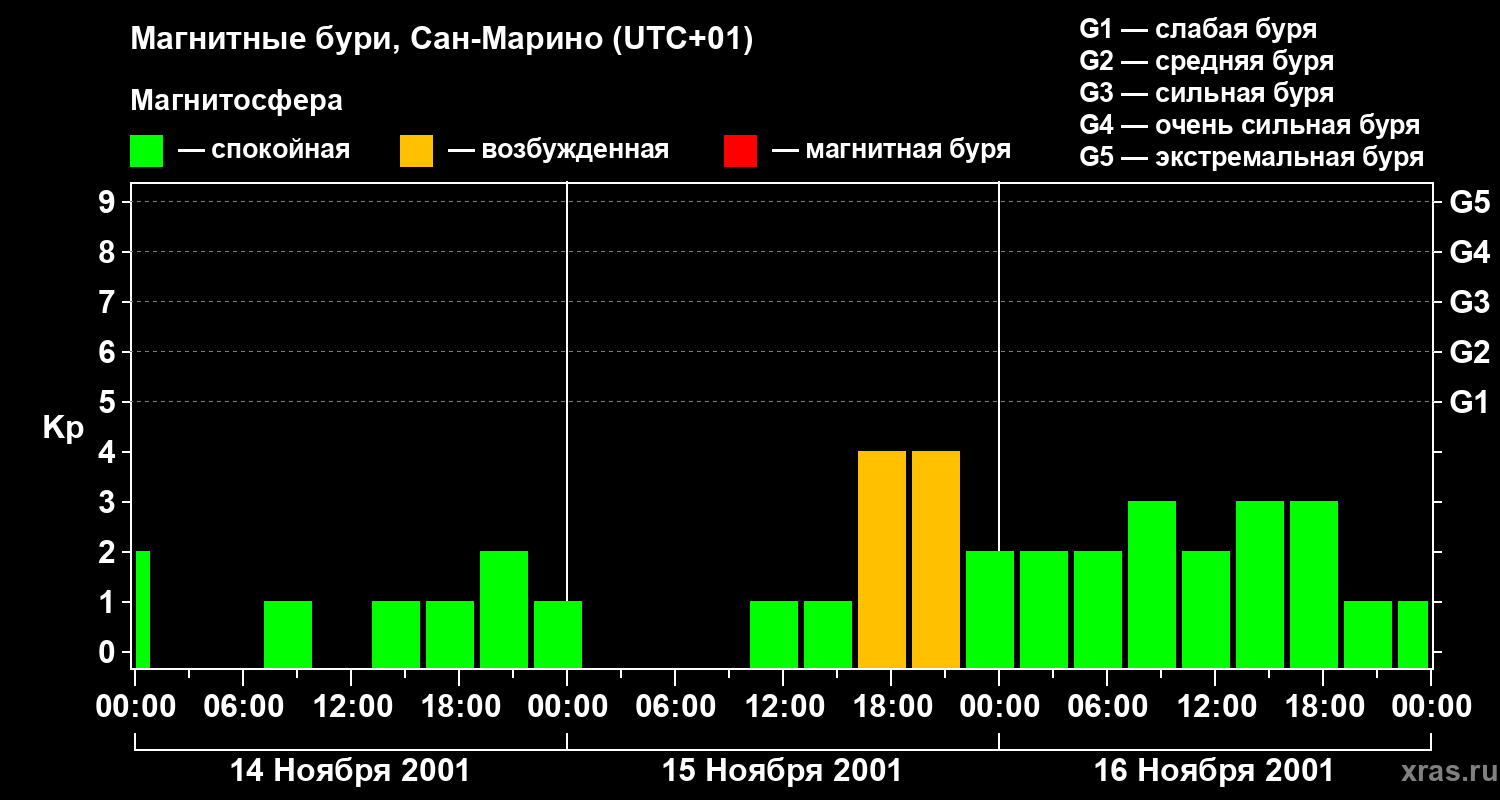The image size is (1500, 800).
Task: Click the 'G2 — средняя буря' legend line
Action: click(x=1206, y=61)
